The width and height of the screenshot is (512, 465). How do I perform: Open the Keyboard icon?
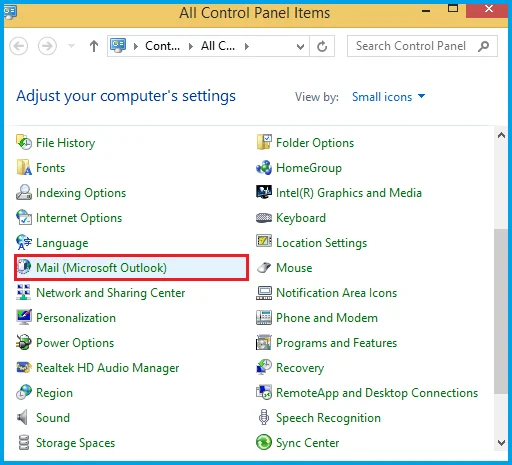[x=264, y=218]
